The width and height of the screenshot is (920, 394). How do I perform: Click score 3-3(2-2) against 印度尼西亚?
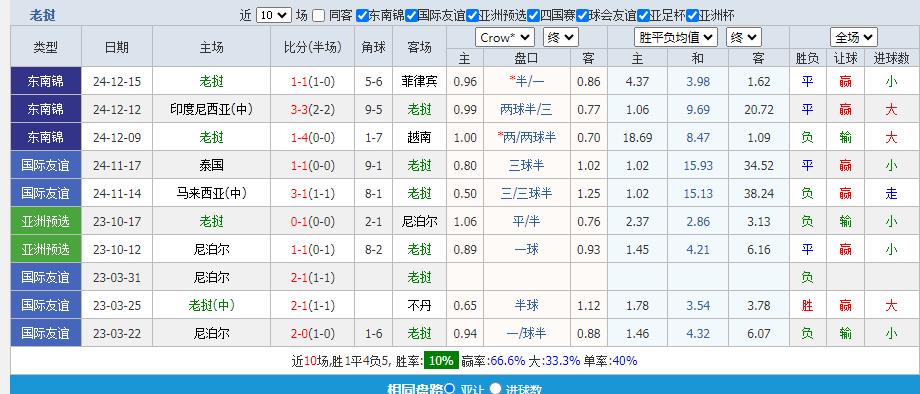(313, 110)
